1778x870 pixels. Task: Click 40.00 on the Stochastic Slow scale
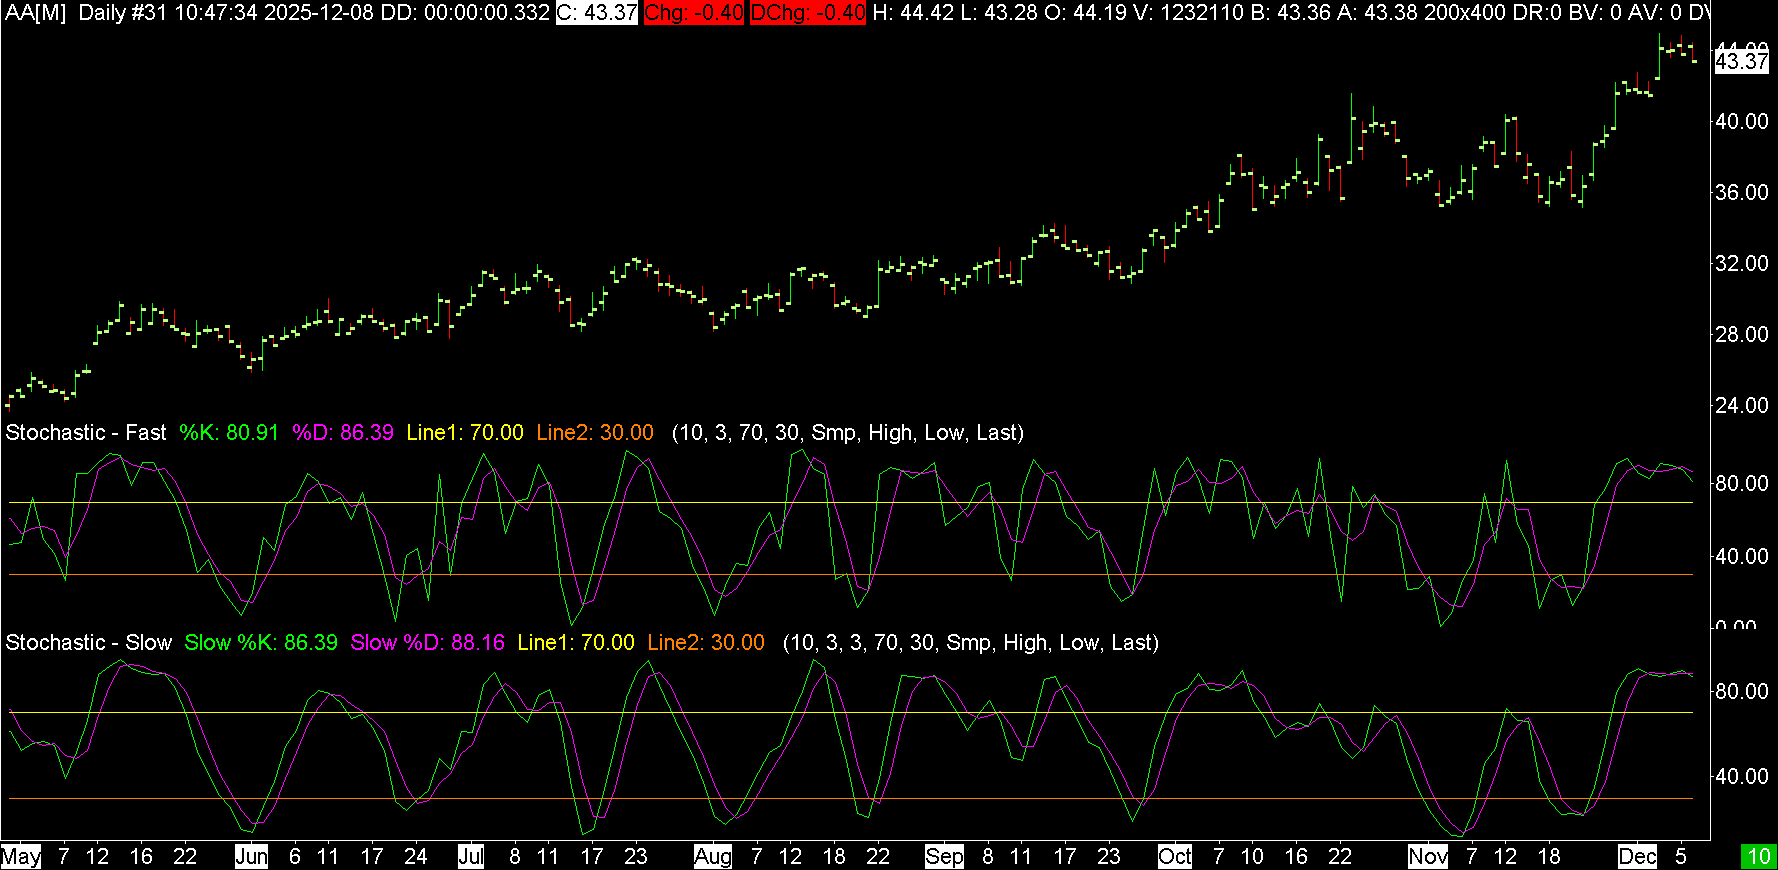point(1742,776)
